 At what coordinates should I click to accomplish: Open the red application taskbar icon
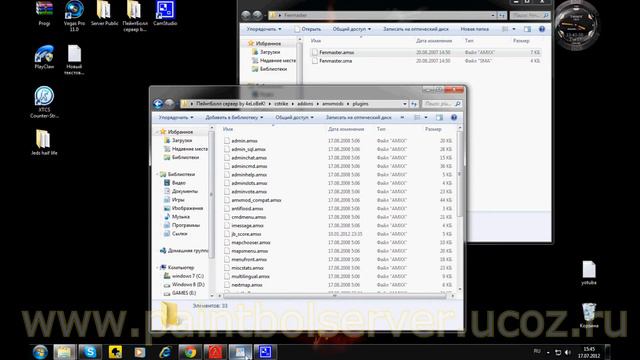pos(215,352)
